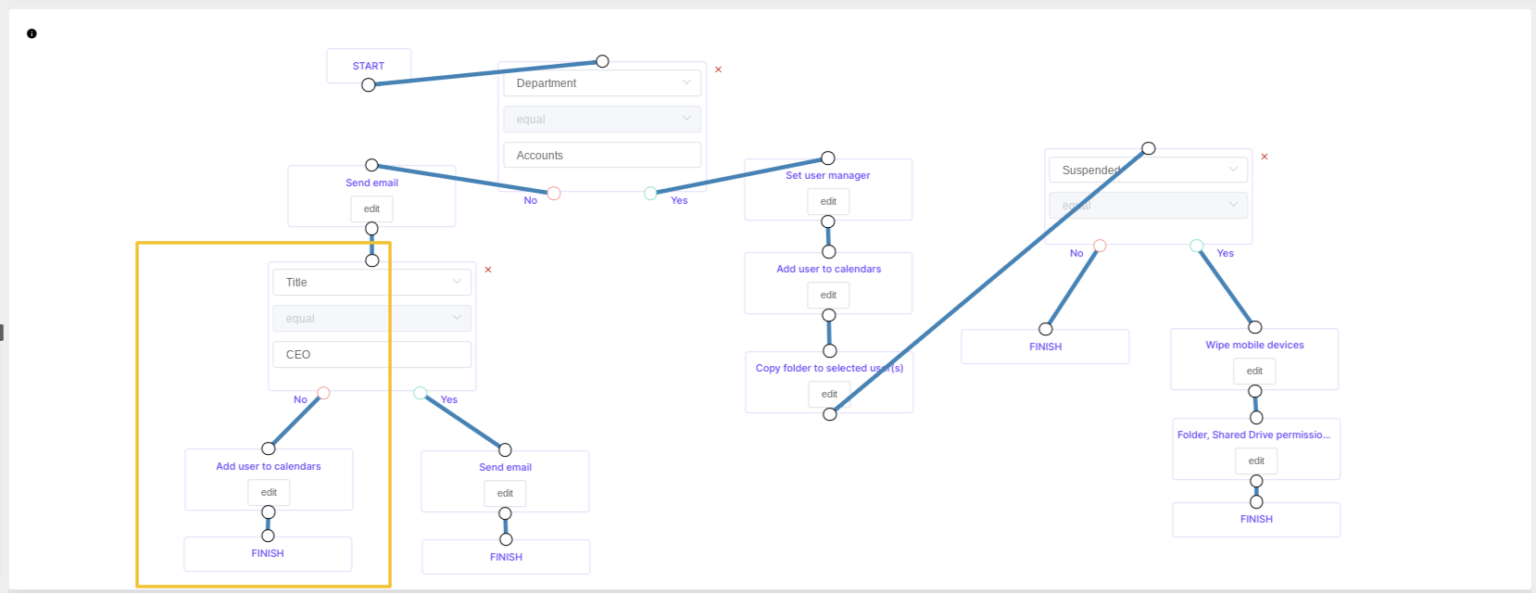Open the equal operator dropdown in Title condition
This screenshot has height=593, width=1536.
pos(371,318)
